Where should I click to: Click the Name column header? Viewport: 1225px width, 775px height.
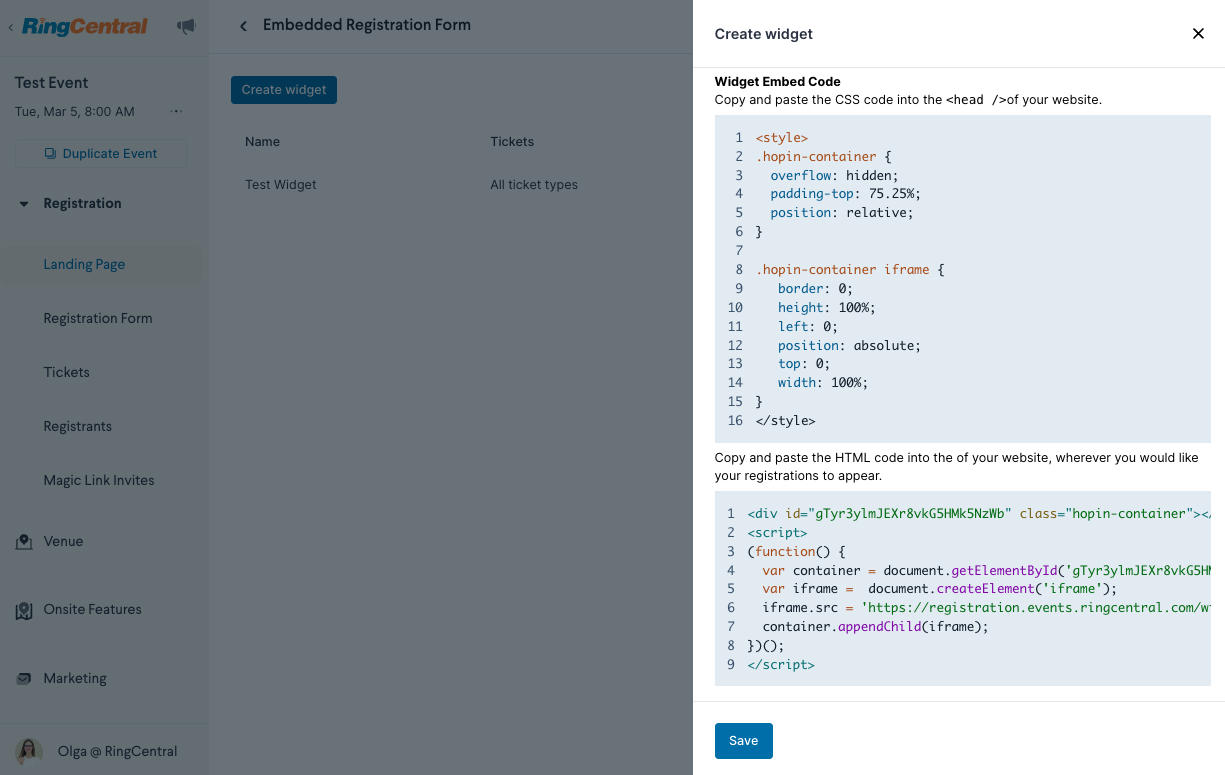(262, 142)
